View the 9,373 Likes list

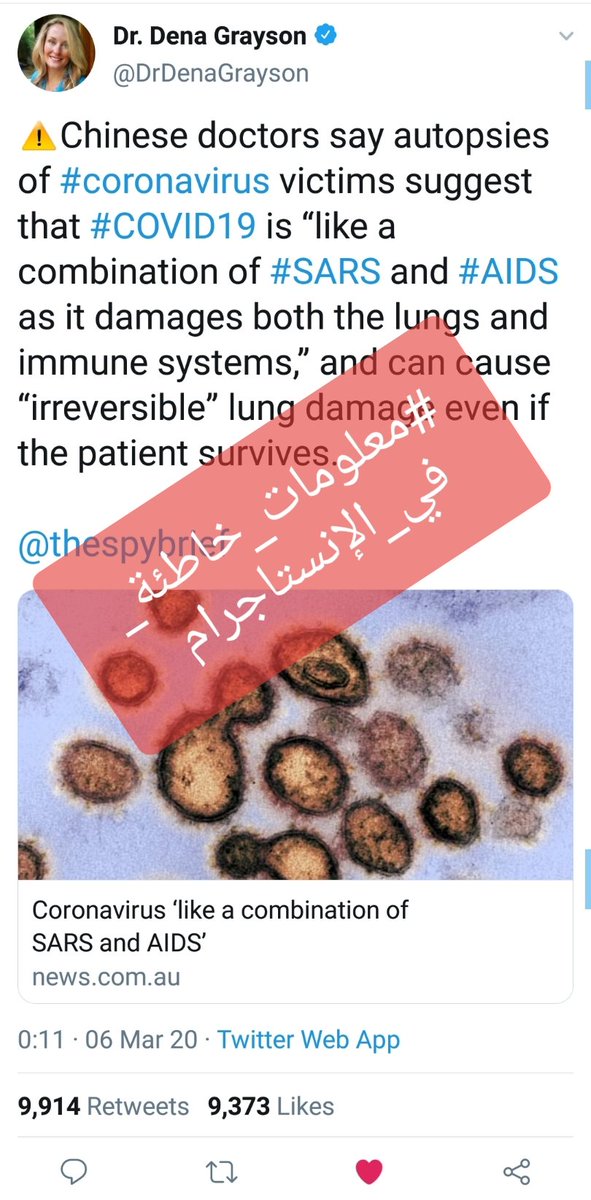(271, 1106)
